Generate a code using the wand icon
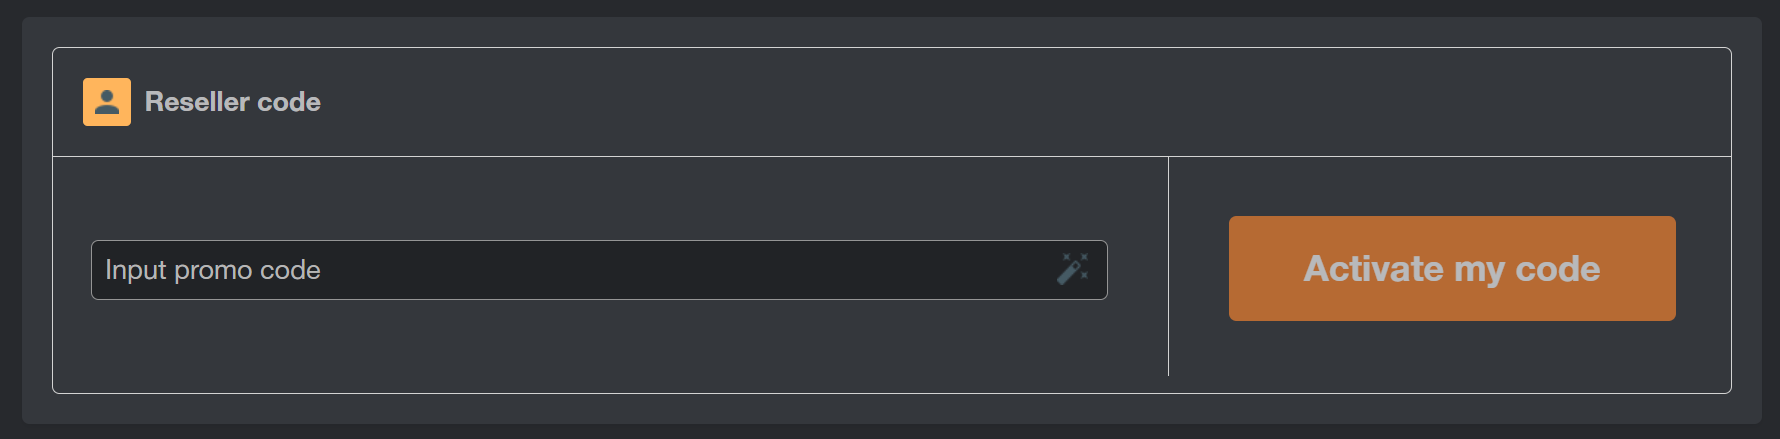The height and width of the screenshot is (439, 1780). (x=1073, y=269)
